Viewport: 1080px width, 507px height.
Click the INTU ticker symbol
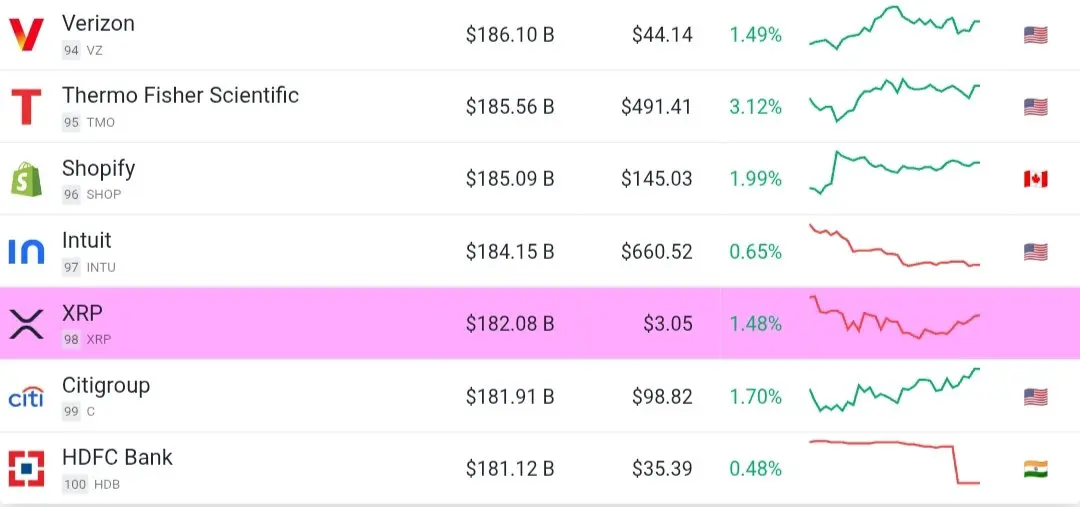click(x=101, y=267)
